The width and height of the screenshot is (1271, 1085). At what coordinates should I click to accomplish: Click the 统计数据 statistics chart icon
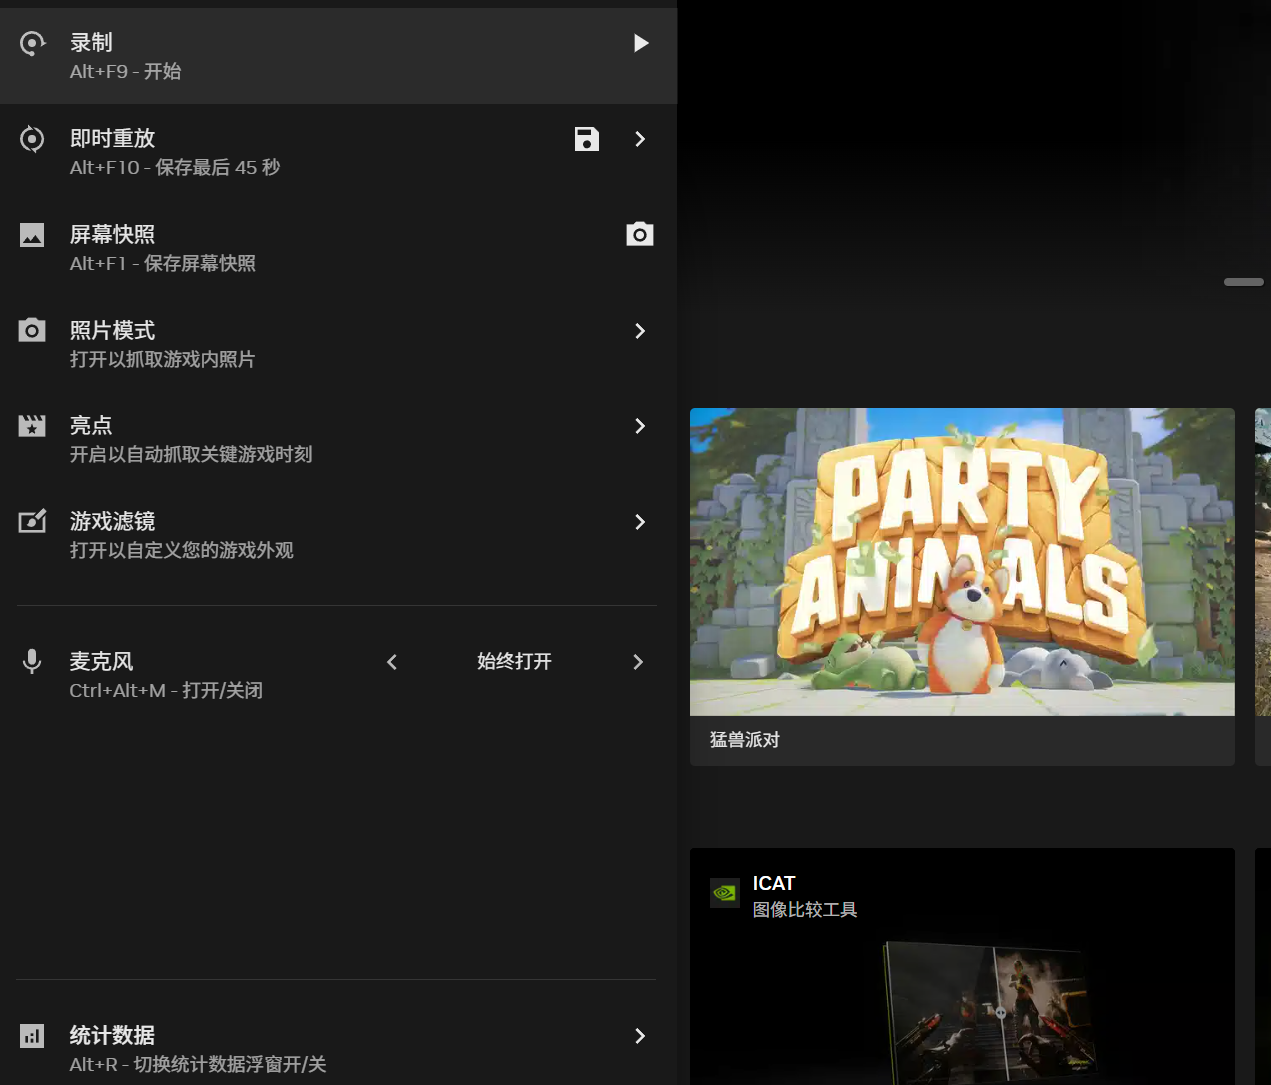coord(32,1036)
